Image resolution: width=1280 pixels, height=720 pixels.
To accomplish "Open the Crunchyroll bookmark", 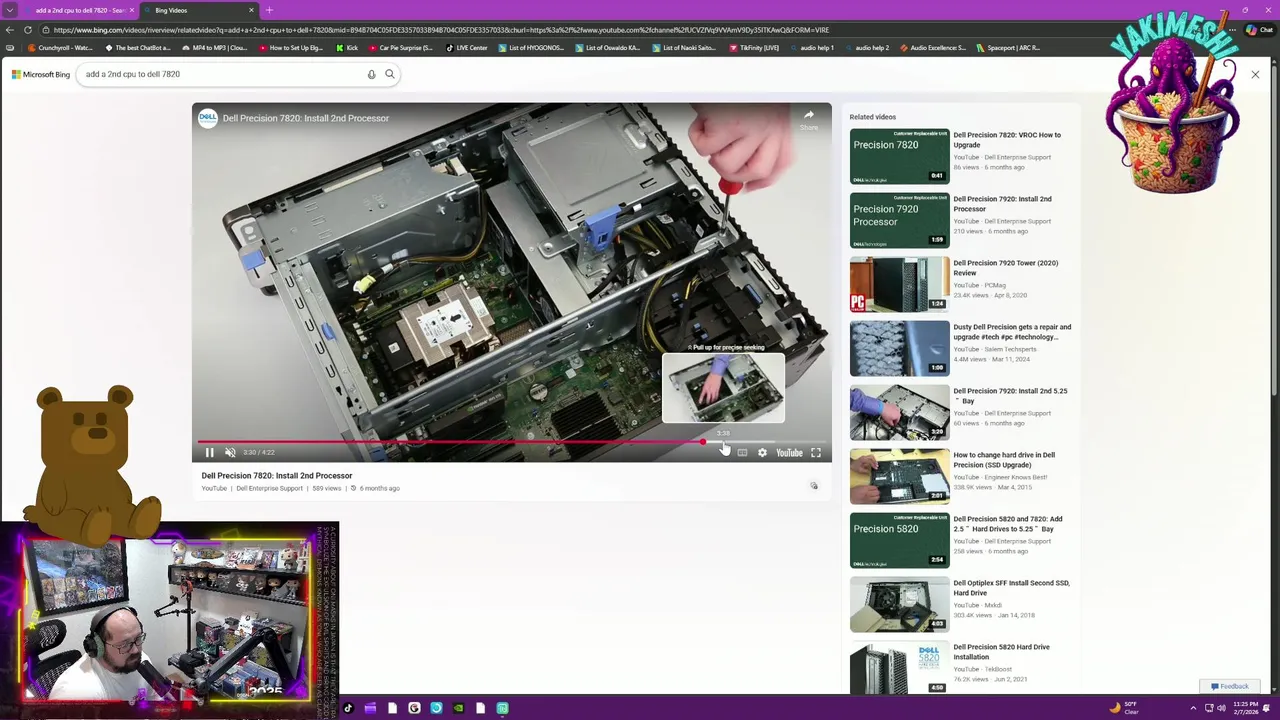I will (x=61, y=48).
